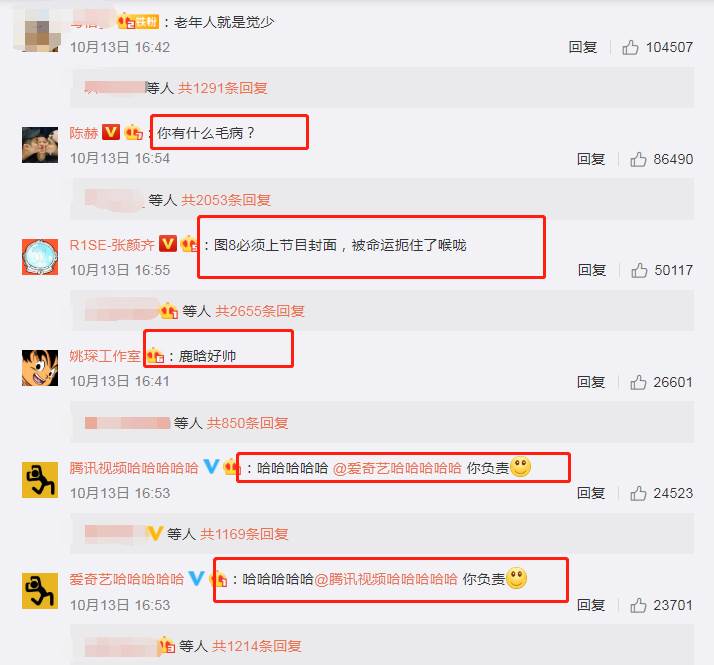Open the @爱奇艺哈哈哈哈哈 mention link

[x=397, y=468]
